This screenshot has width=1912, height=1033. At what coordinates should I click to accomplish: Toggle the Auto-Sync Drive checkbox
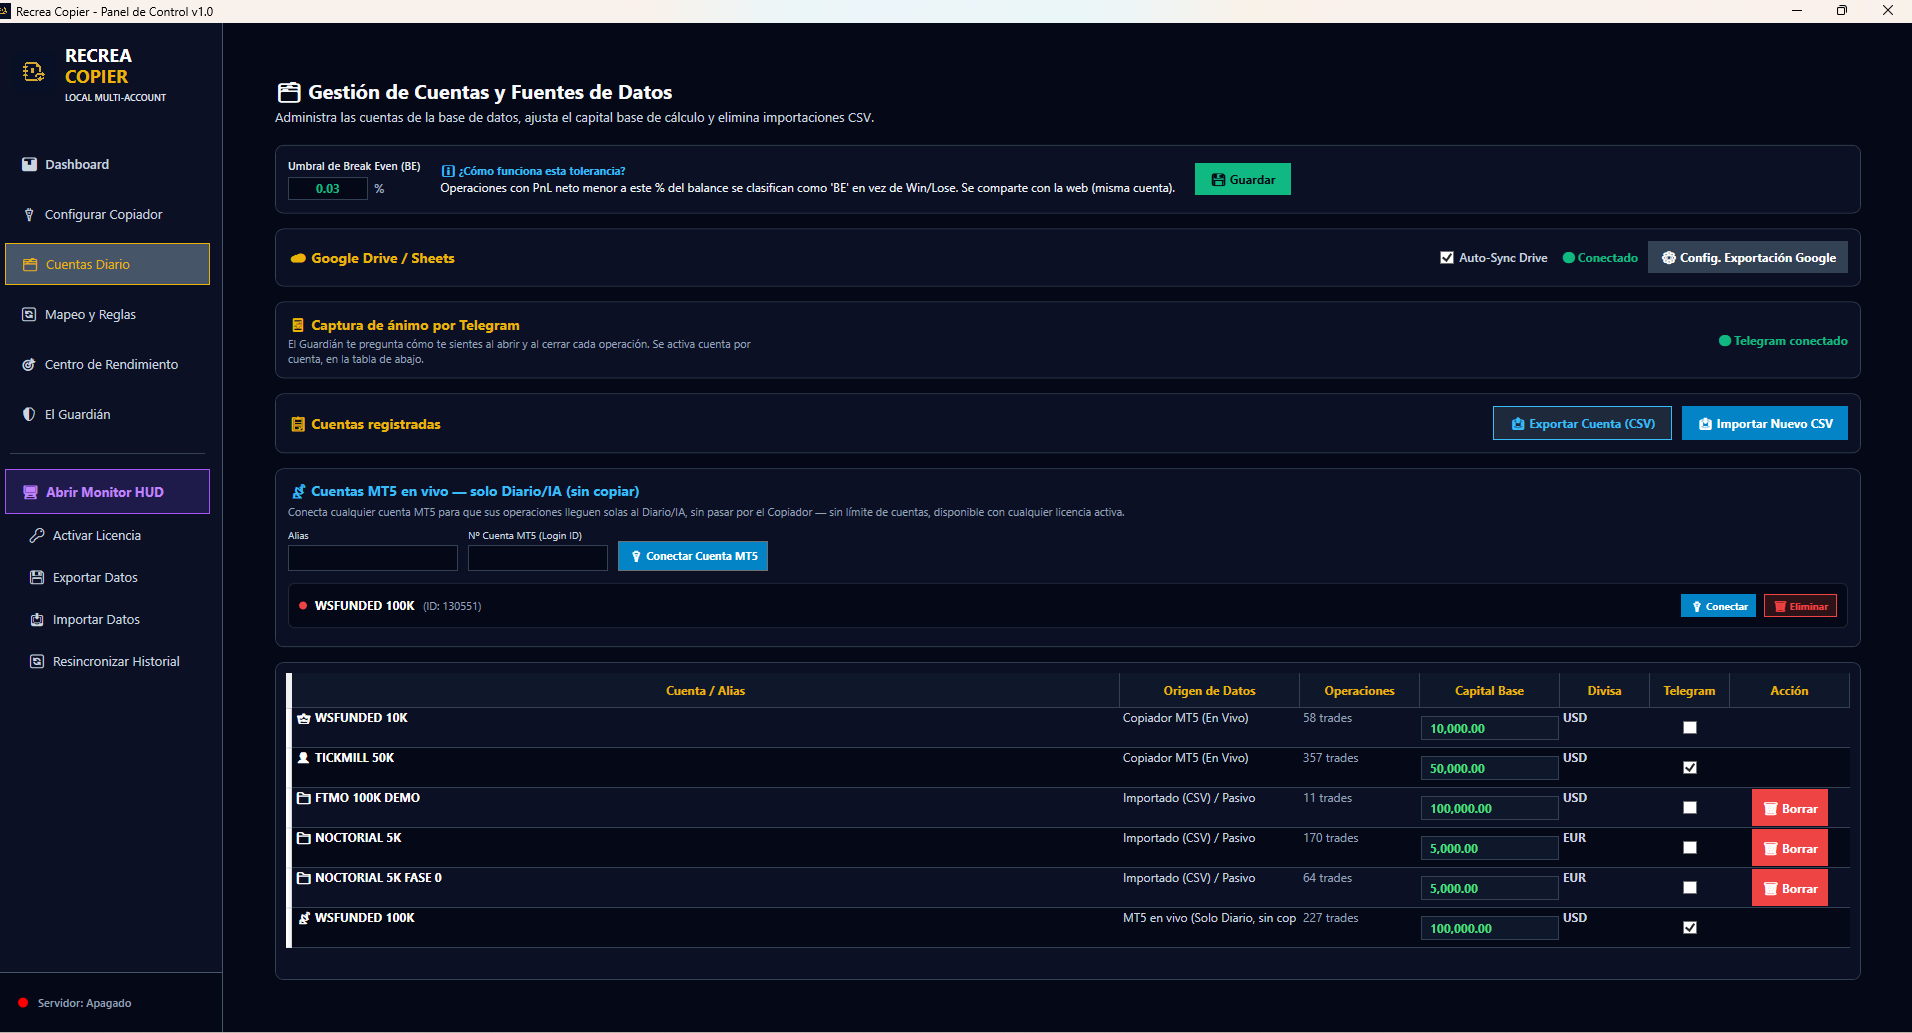point(1447,258)
